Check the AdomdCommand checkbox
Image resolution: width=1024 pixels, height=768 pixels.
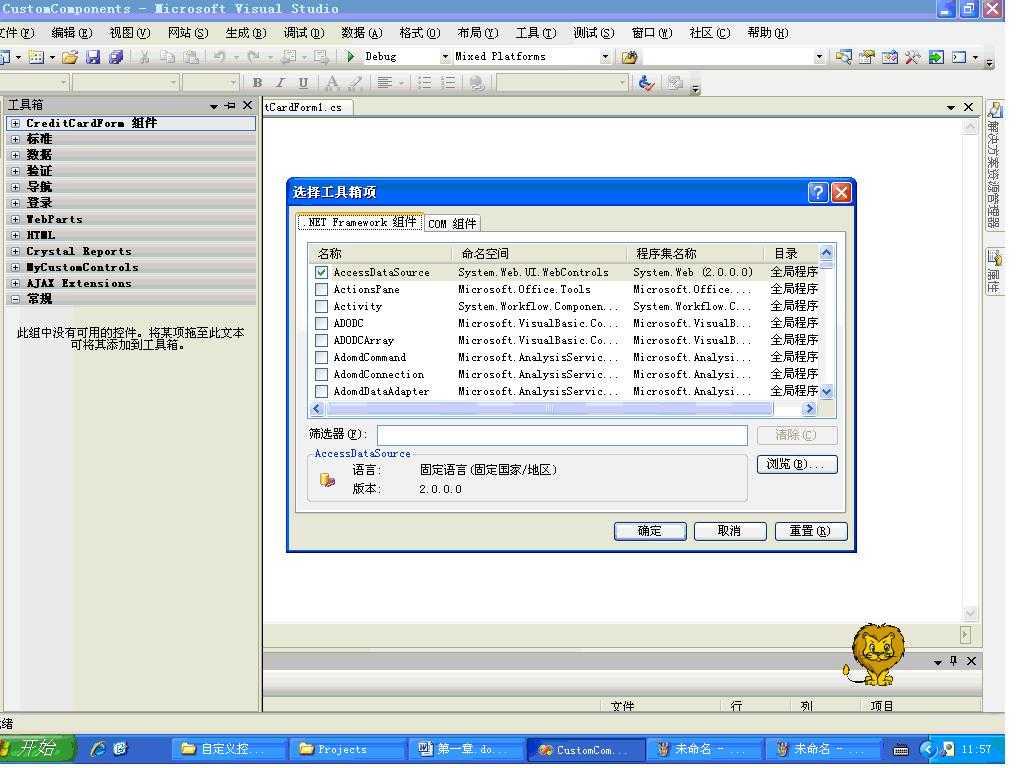tap(321, 357)
